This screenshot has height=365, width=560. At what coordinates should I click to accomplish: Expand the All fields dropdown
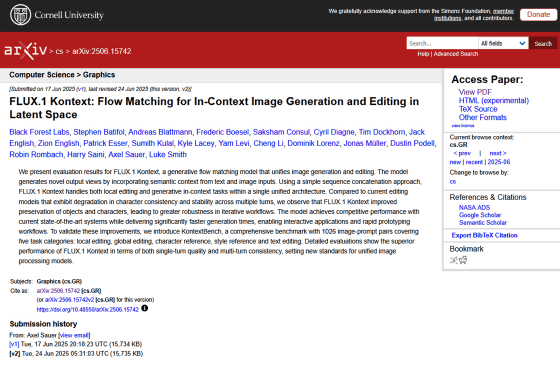pos(503,43)
